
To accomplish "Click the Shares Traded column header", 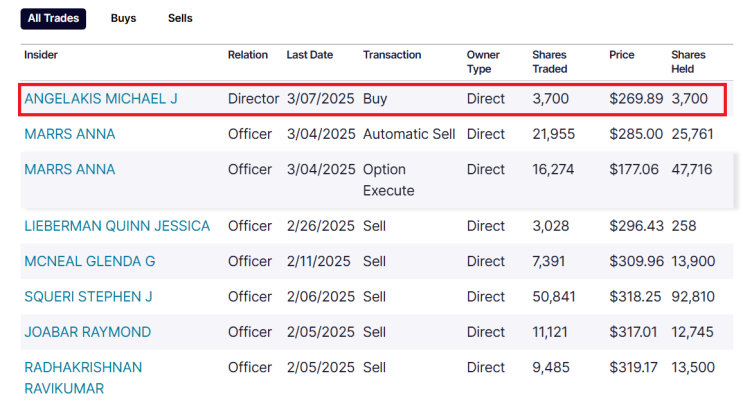I will point(550,61).
